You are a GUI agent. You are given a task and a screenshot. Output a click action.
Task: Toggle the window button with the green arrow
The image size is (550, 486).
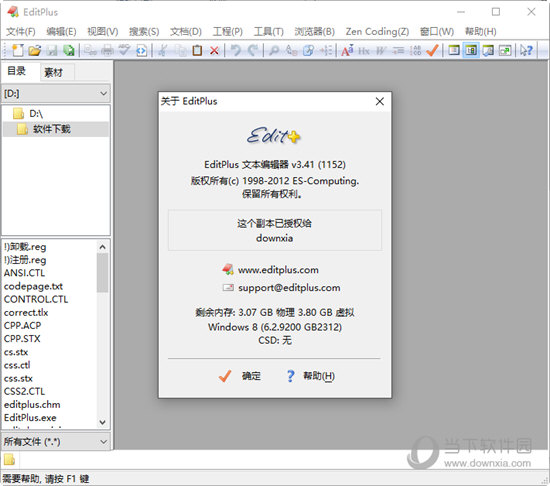coord(505,50)
